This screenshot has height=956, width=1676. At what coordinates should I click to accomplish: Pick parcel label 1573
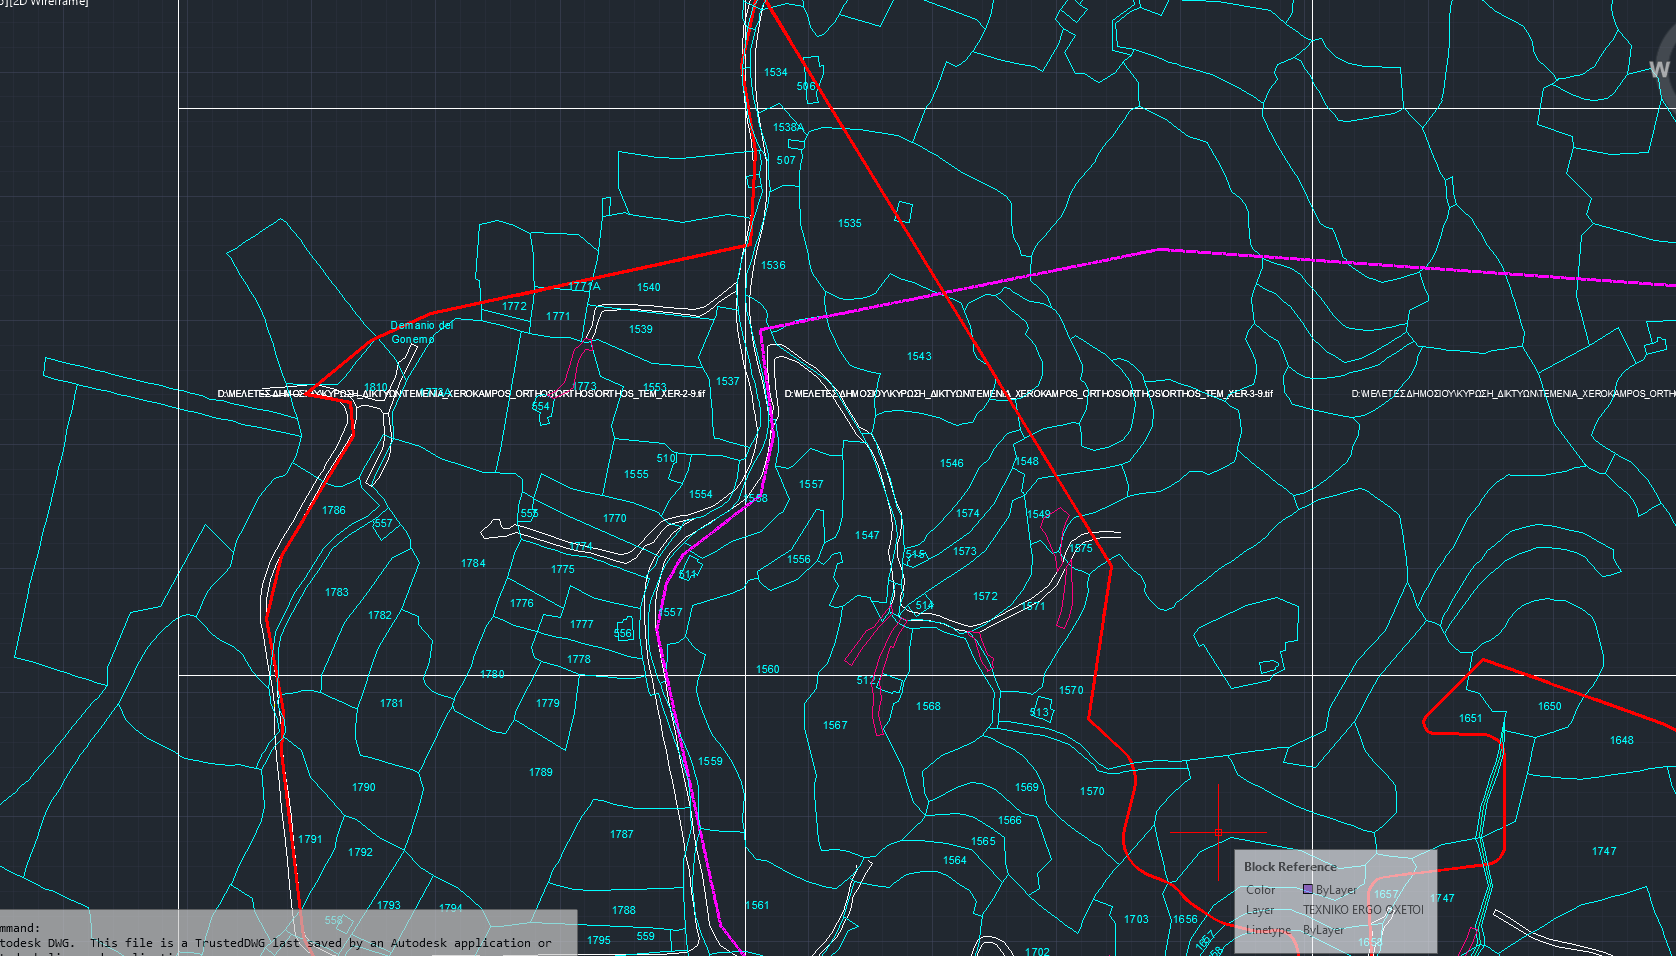tap(964, 552)
